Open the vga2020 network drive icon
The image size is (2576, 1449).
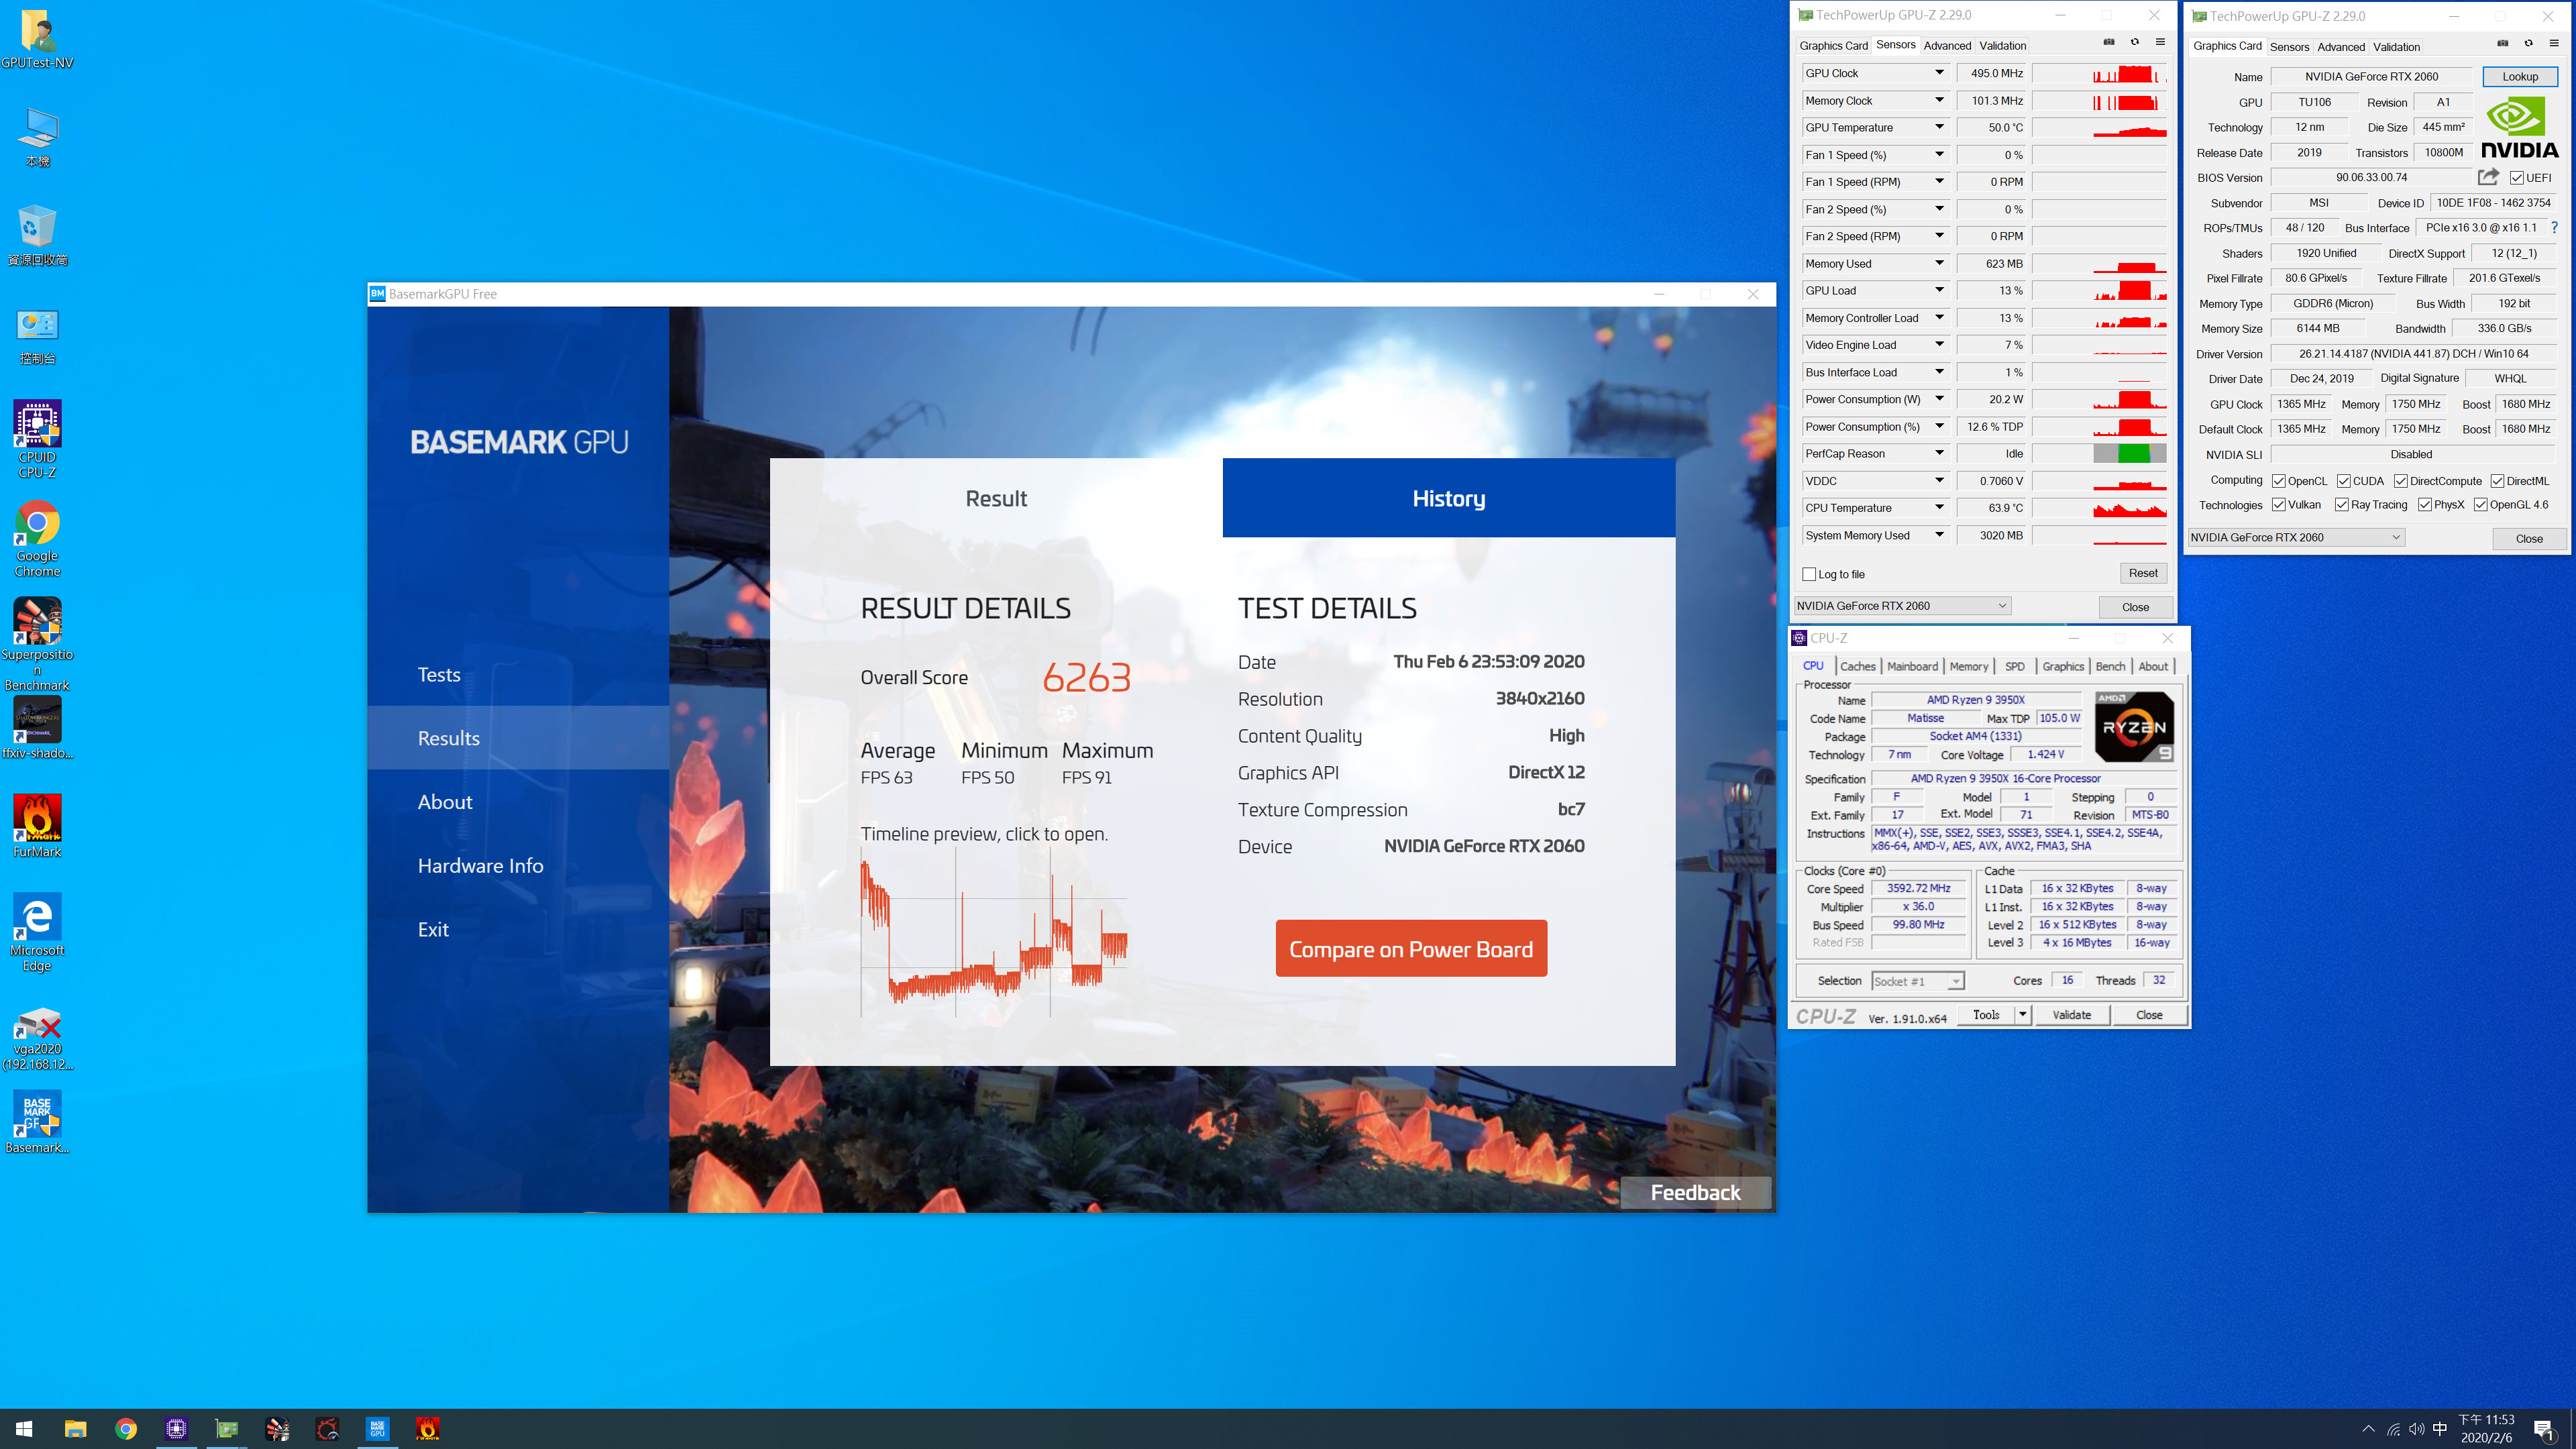(x=37, y=1039)
